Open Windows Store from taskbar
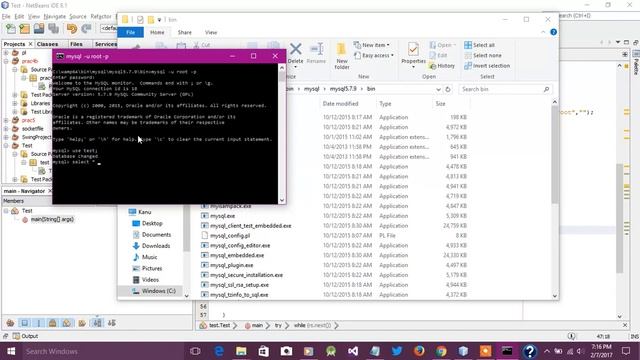 tap(264, 351)
